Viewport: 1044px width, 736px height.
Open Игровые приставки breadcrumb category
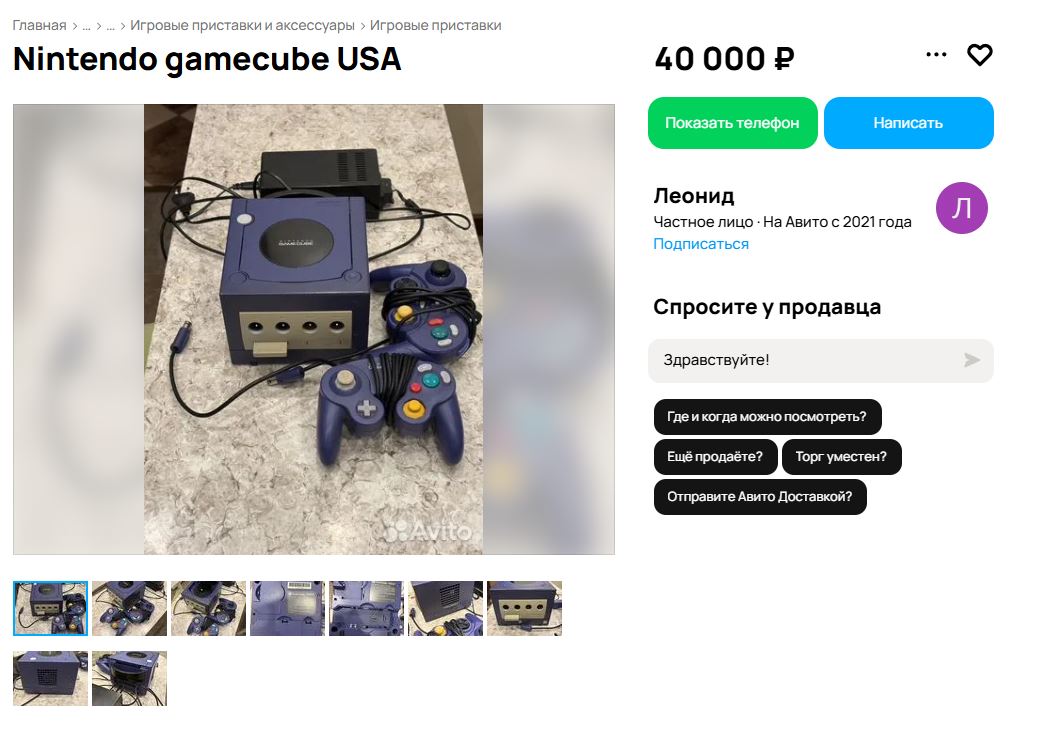click(x=435, y=25)
